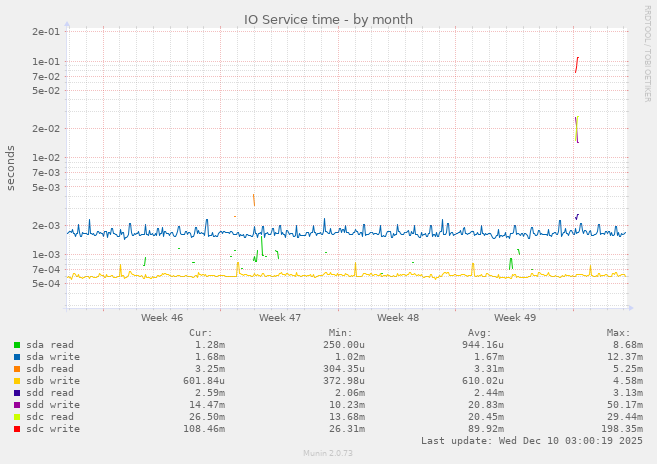This screenshot has width=657, height=464.
Task: Click the 'seconds' y-axis label
Action: point(10,168)
